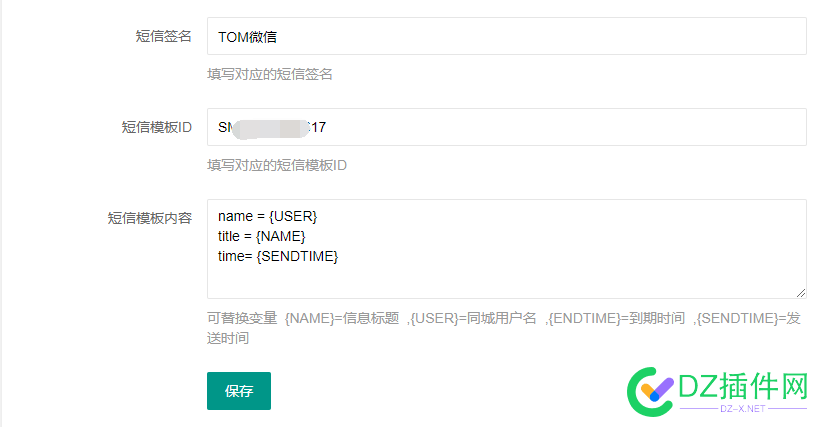Click the textarea resize grip handle
The image size is (822, 427).
coord(801,293)
